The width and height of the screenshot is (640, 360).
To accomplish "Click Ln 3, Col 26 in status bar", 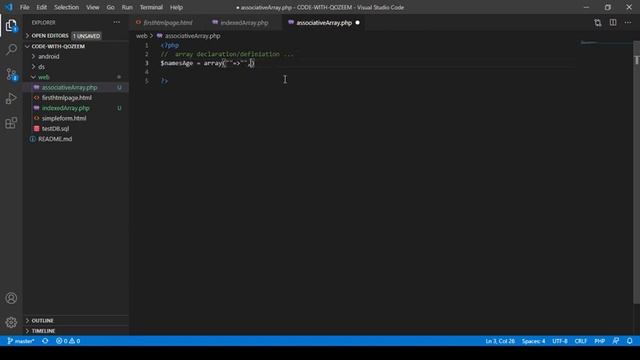I will 500,341.
